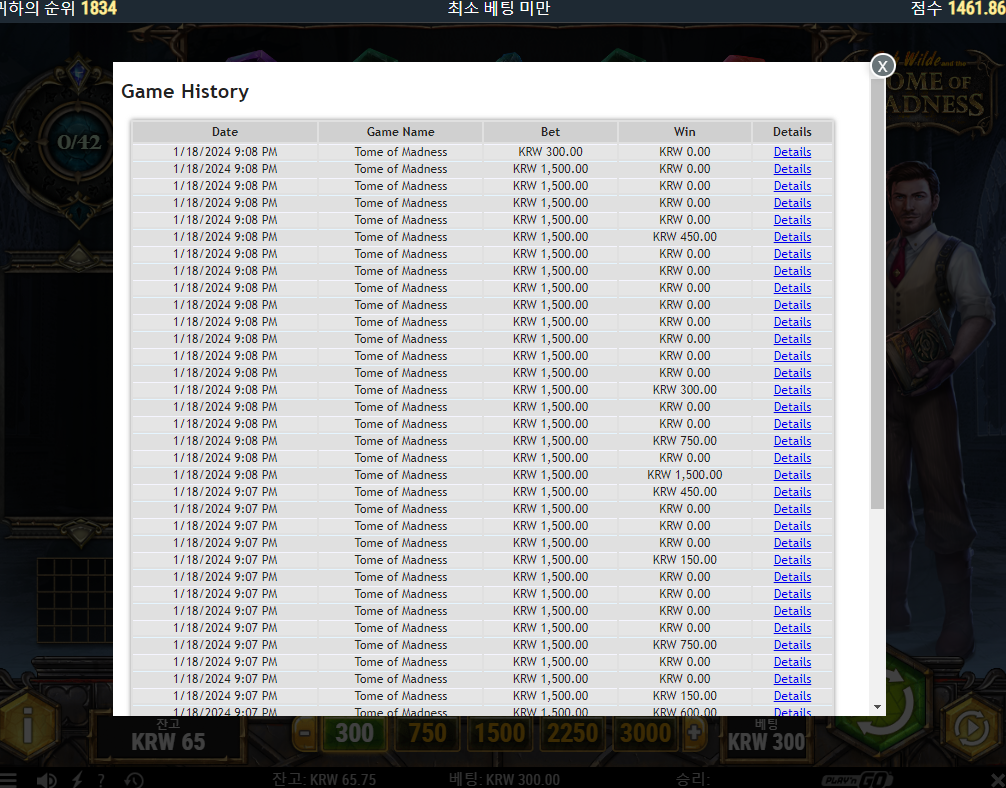Open game history clock icon

pos(133,780)
